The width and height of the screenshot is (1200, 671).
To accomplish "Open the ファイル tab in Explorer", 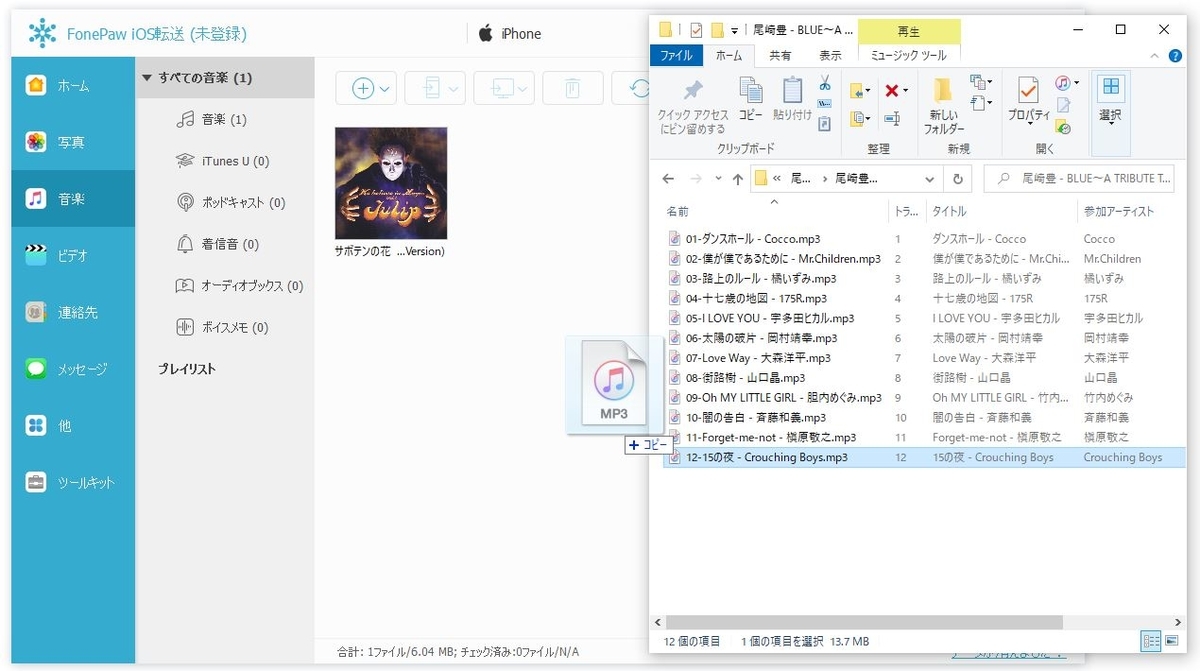I will coord(677,56).
